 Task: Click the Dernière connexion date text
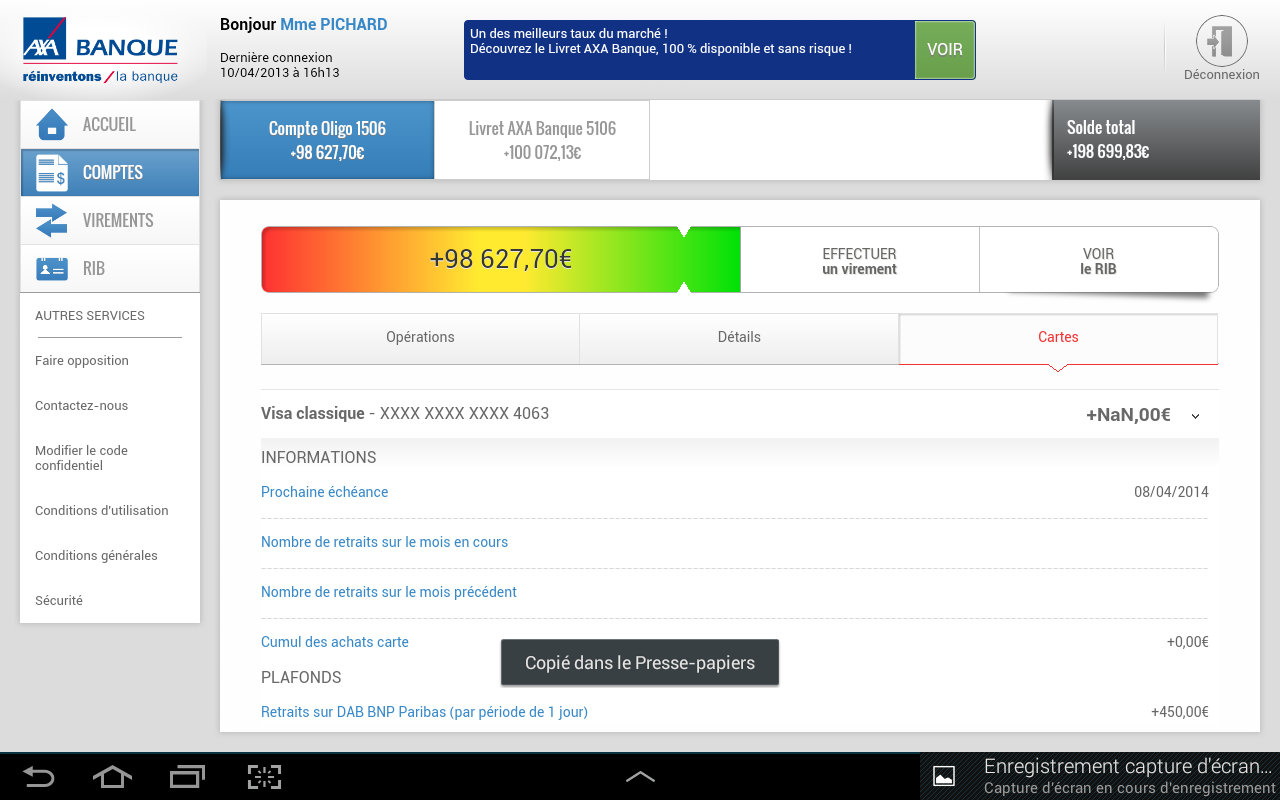[280, 65]
